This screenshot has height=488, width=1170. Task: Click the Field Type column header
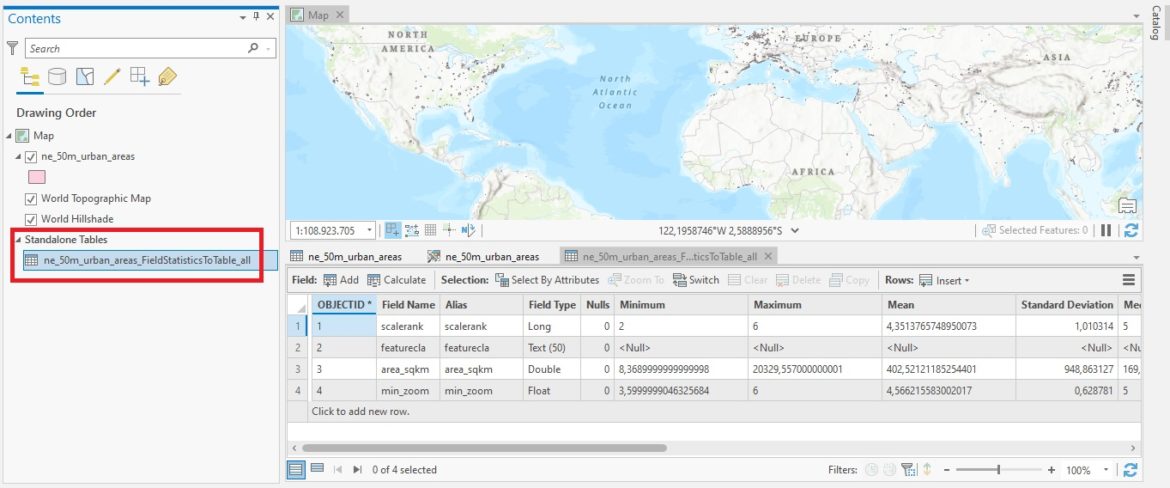coord(551,304)
